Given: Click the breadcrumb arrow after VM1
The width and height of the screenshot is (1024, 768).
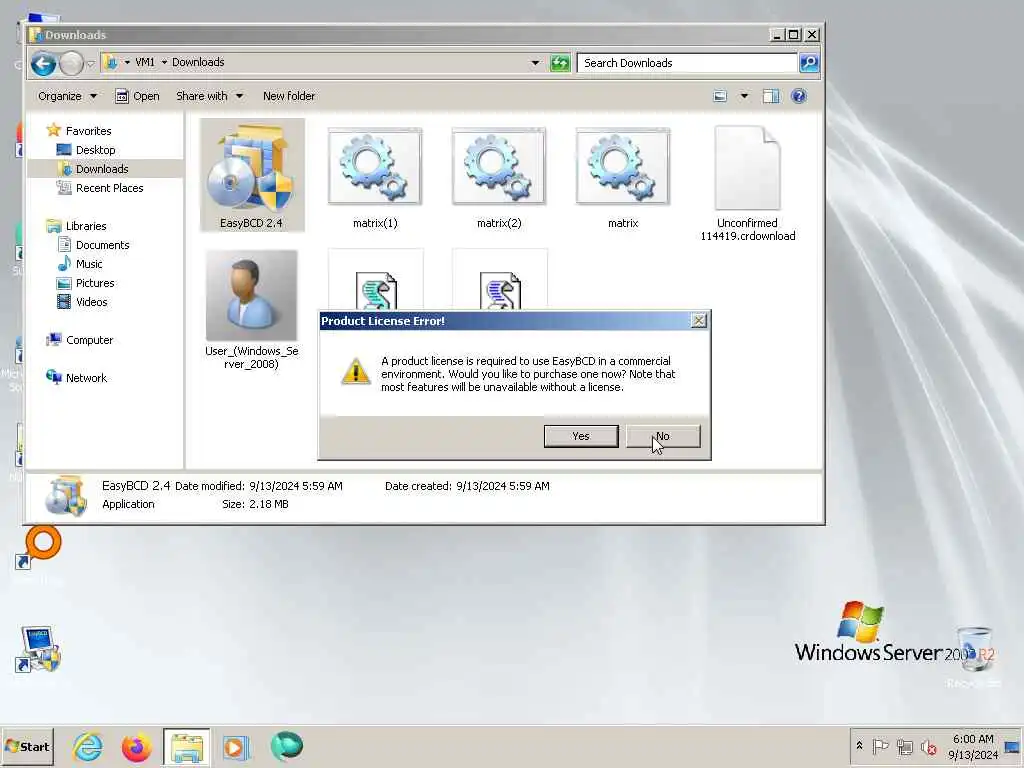Looking at the screenshot, I should 164,62.
